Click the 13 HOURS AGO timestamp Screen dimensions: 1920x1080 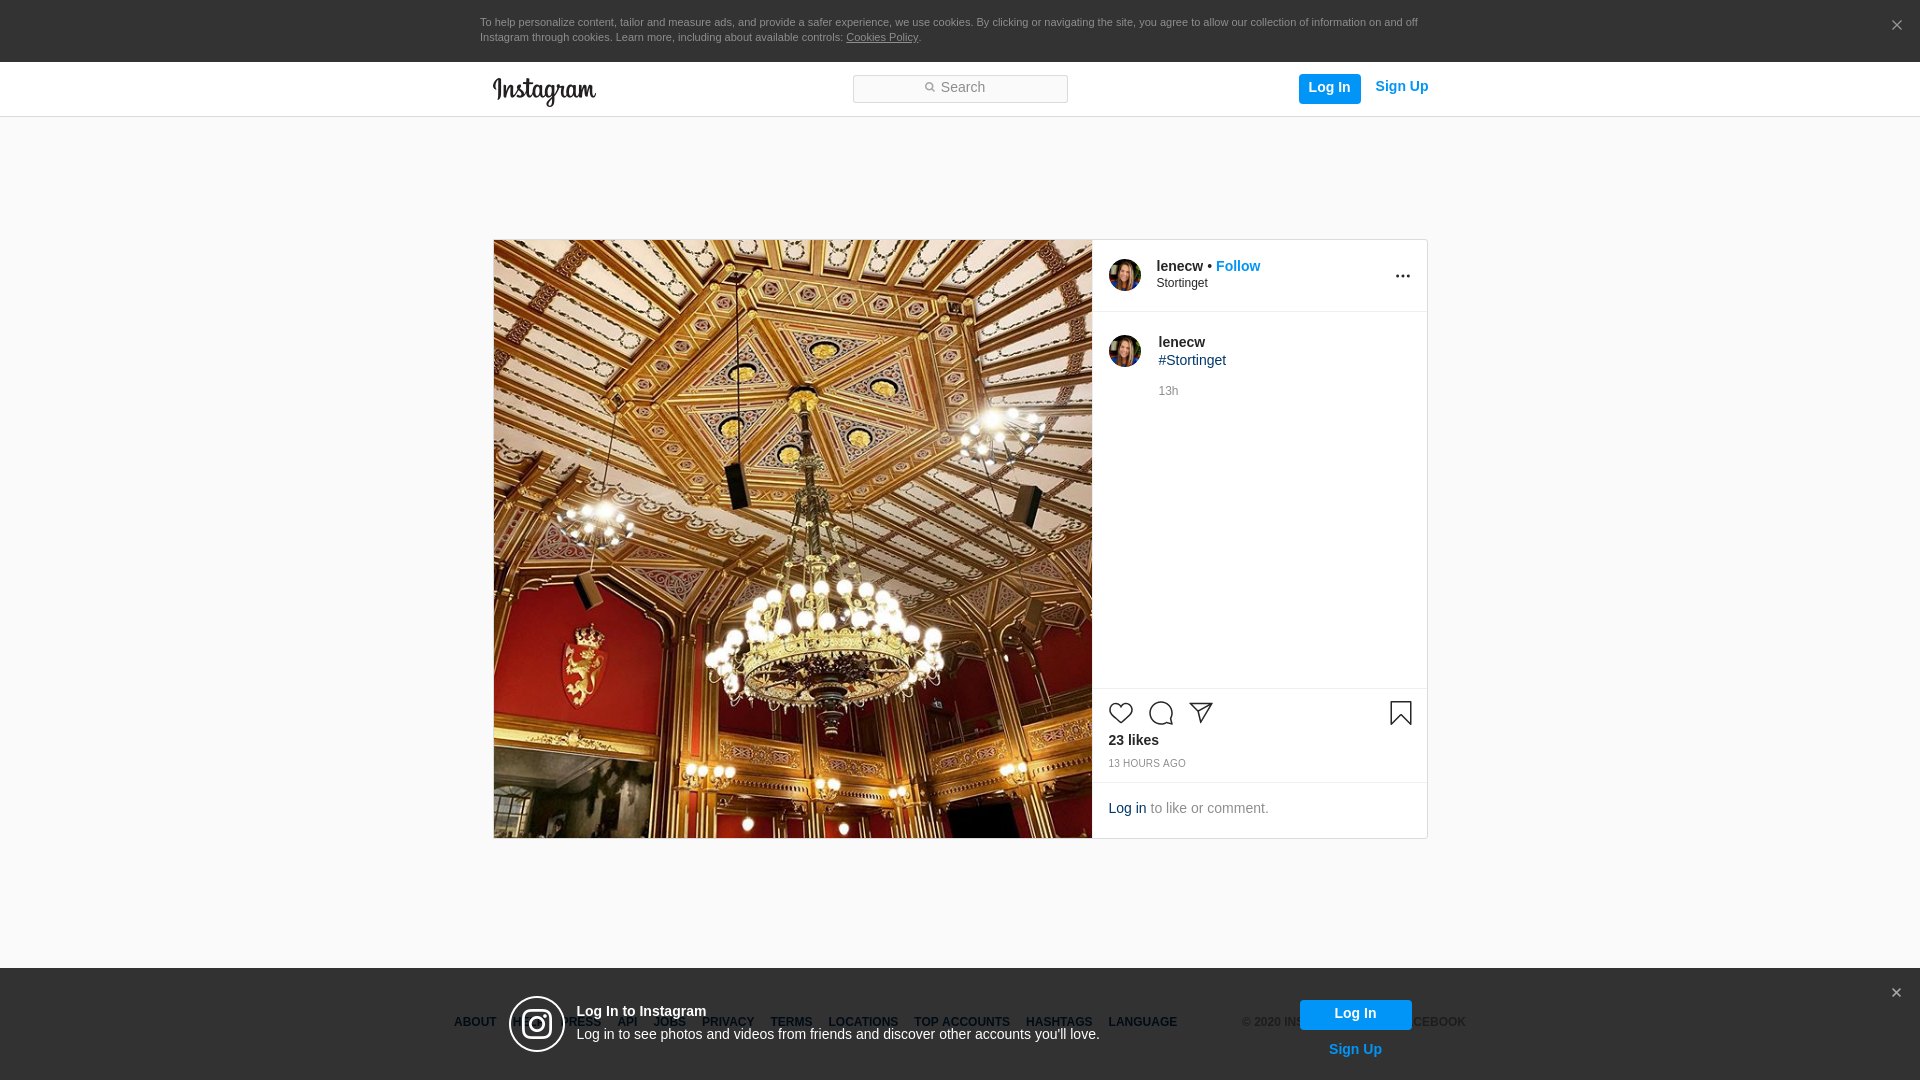pos(1147,764)
